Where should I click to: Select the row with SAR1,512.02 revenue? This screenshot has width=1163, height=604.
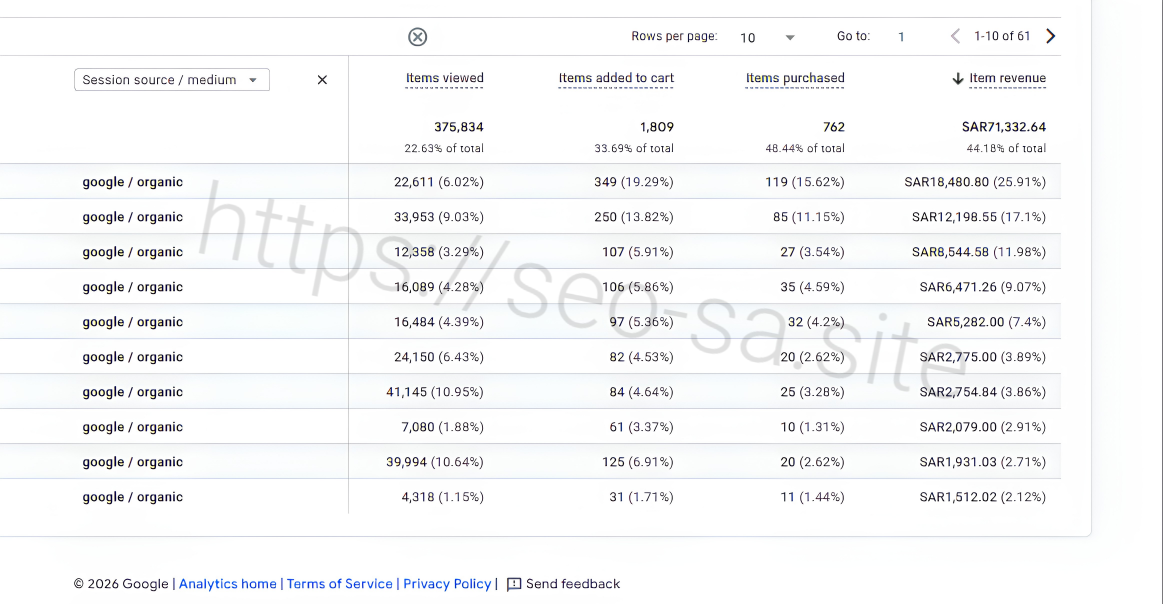point(530,497)
